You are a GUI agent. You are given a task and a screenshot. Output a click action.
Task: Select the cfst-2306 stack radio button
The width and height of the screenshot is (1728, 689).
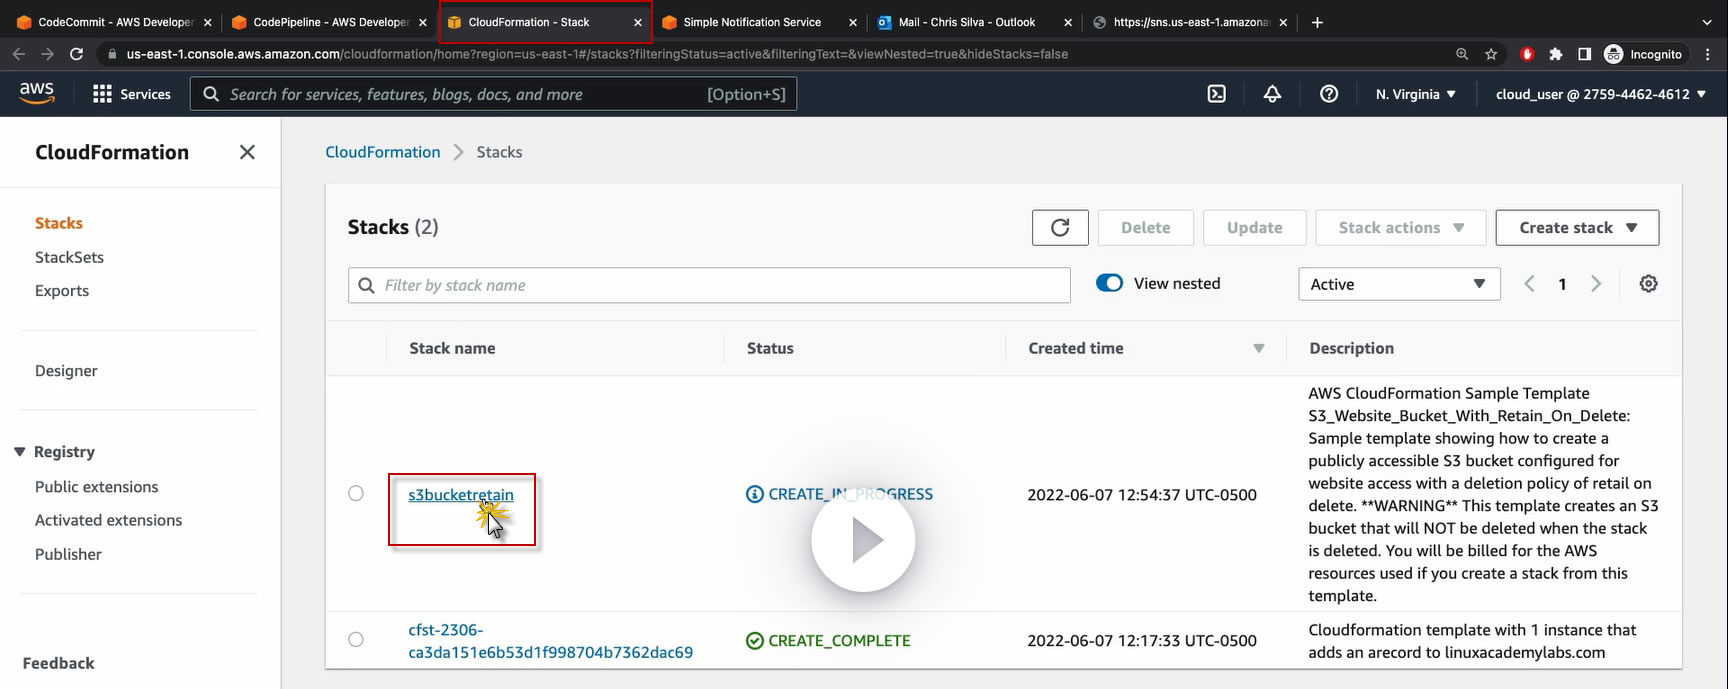pyautogui.click(x=356, y=639)
